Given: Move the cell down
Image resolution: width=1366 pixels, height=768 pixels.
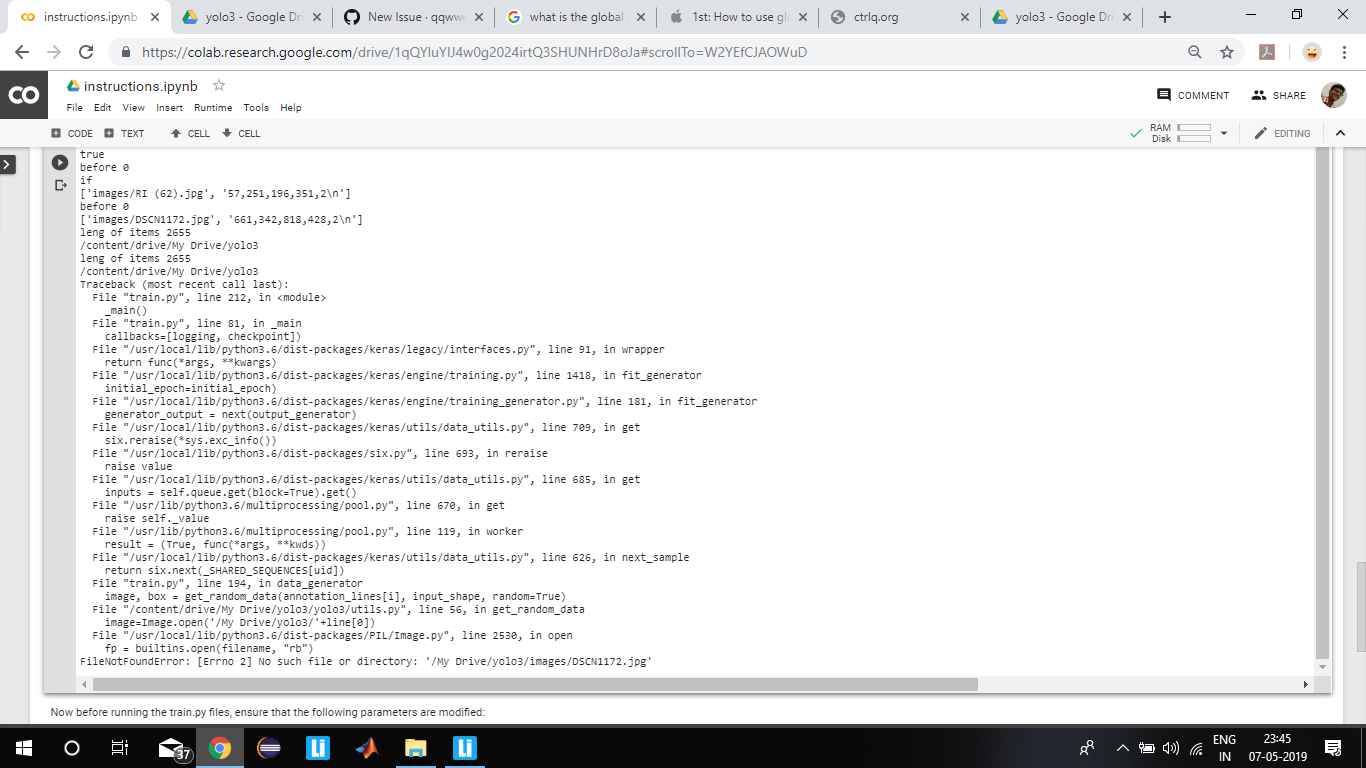Looking at the screenshot, I should [x=240, y=133].
